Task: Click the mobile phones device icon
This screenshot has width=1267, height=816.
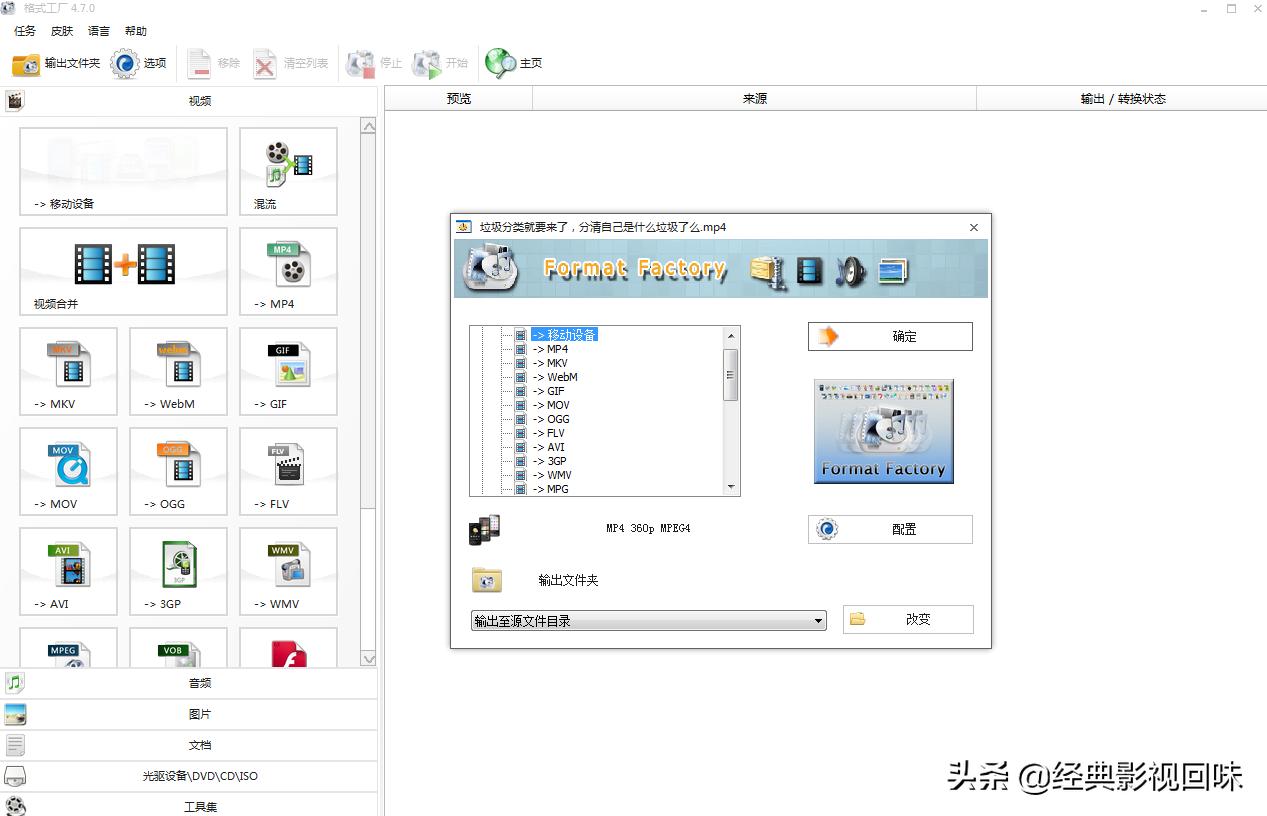Action: [484, 530]
